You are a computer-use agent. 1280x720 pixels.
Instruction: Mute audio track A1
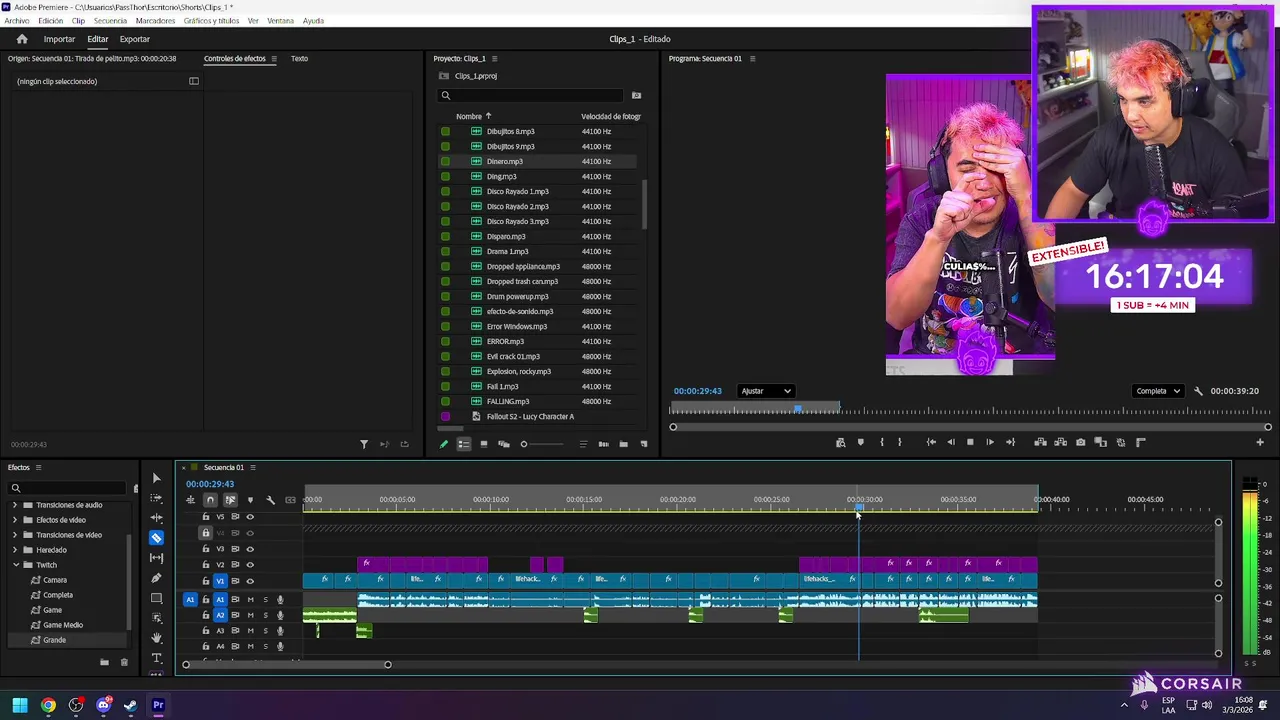[250, 600]
